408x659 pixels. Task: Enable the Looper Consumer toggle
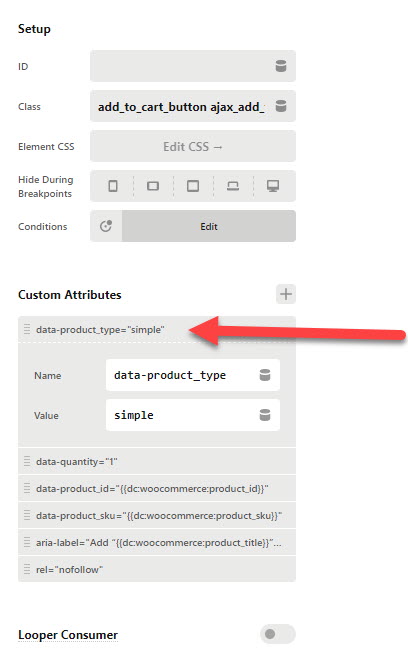[x=278, y=634]
